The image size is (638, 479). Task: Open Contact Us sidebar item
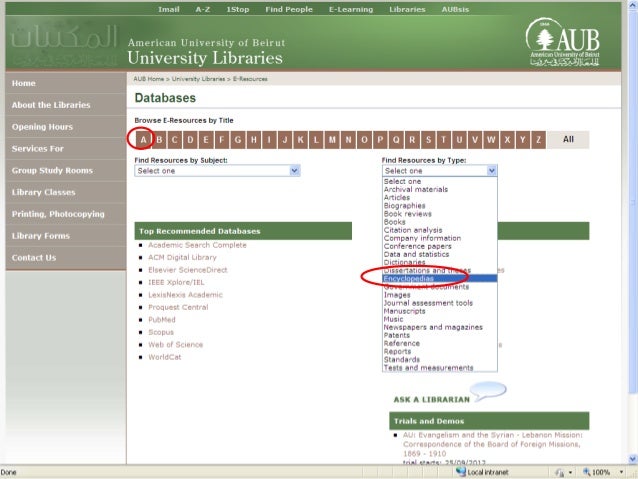(66, 258)
